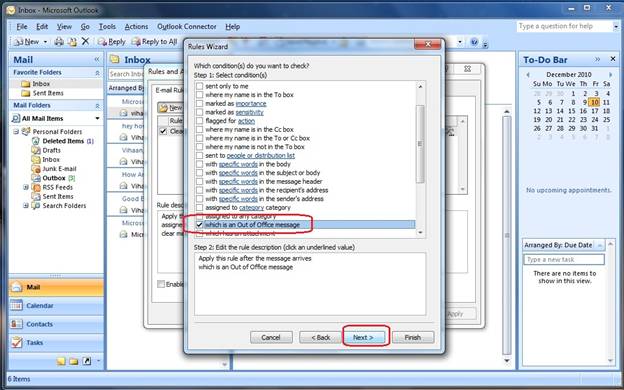
Task: Switch to the Mail navigation pane
Action: click(56, 287)
